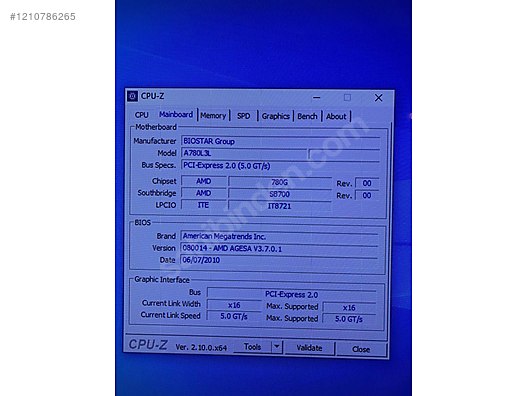
Task: Click Southbridge model value SB700
Action: [279, 194]
